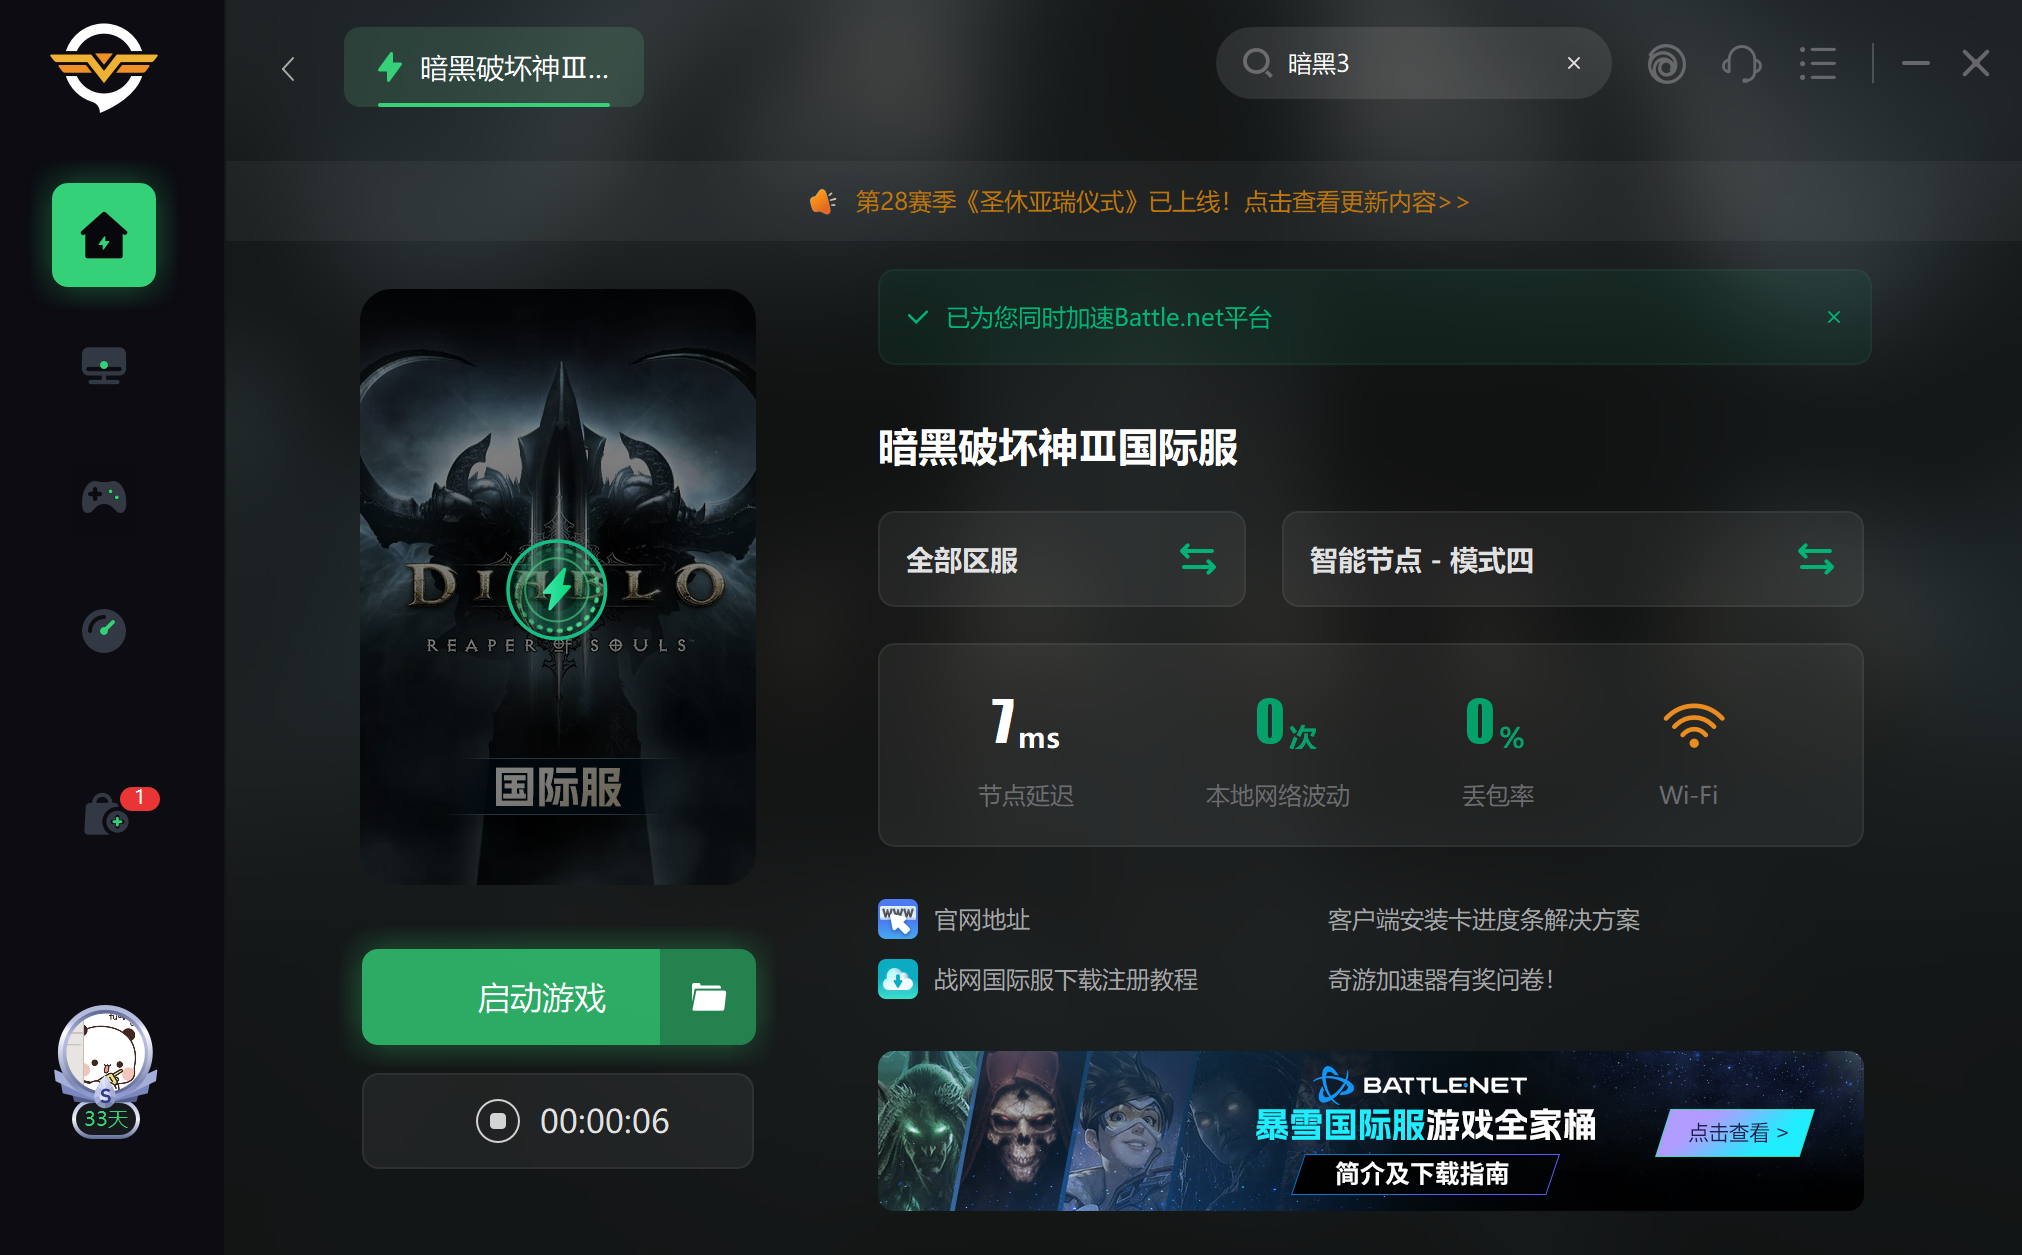The height and width of the screenshot is (1255, 2022).
Task: Open the speedometer speed test icon
Action: click(x=104, y=630)
